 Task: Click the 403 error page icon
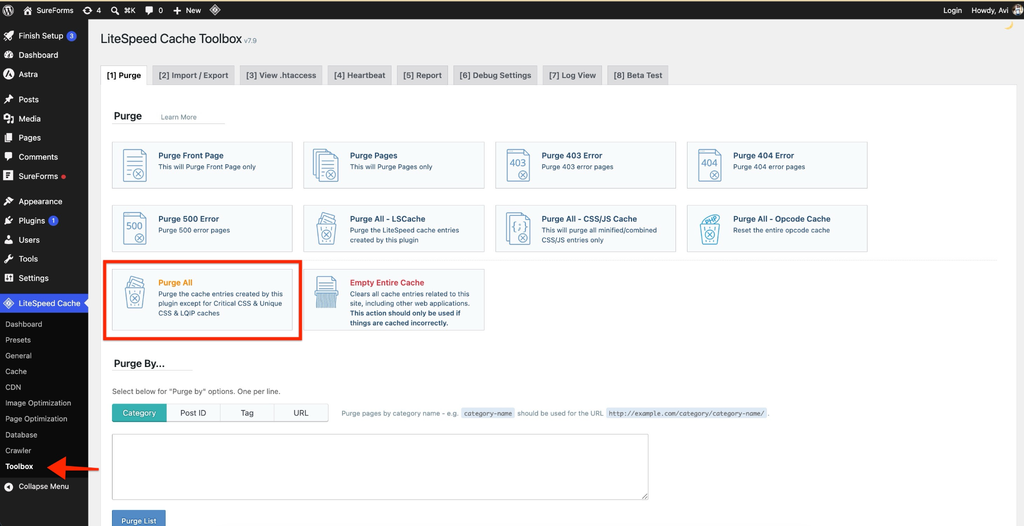pos(518,165)
